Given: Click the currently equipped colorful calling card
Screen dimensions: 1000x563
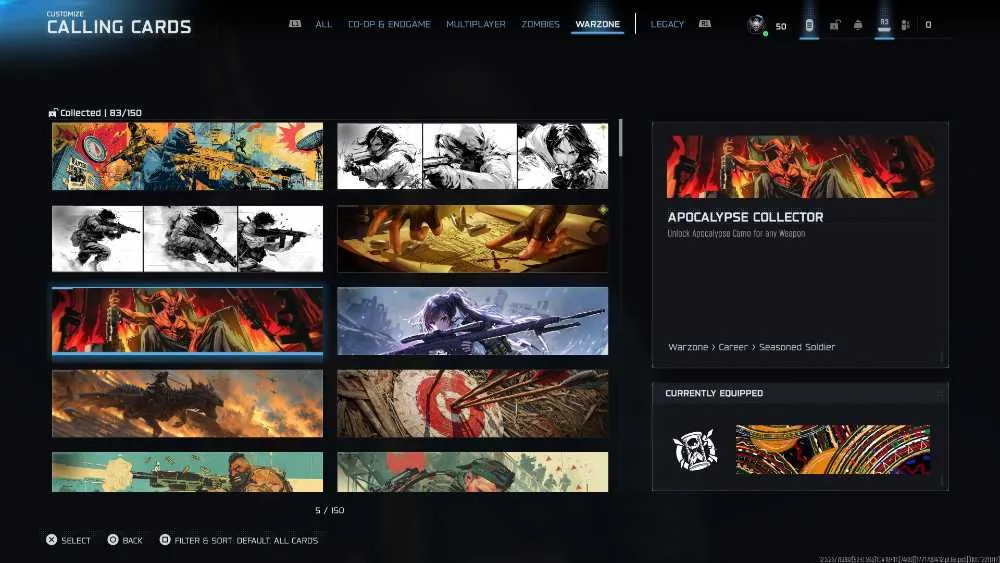Looking at the screenshot, I should pyautogui.click(x=833, y=450).
